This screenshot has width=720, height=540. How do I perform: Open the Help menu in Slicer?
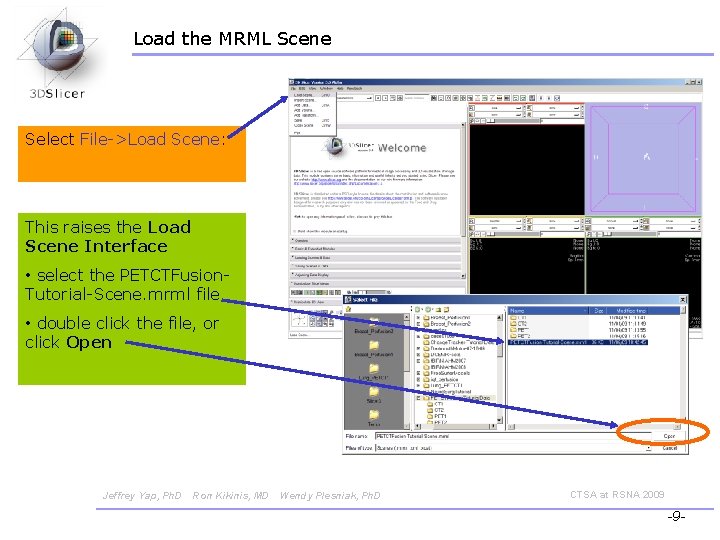[x=340, y=88]
